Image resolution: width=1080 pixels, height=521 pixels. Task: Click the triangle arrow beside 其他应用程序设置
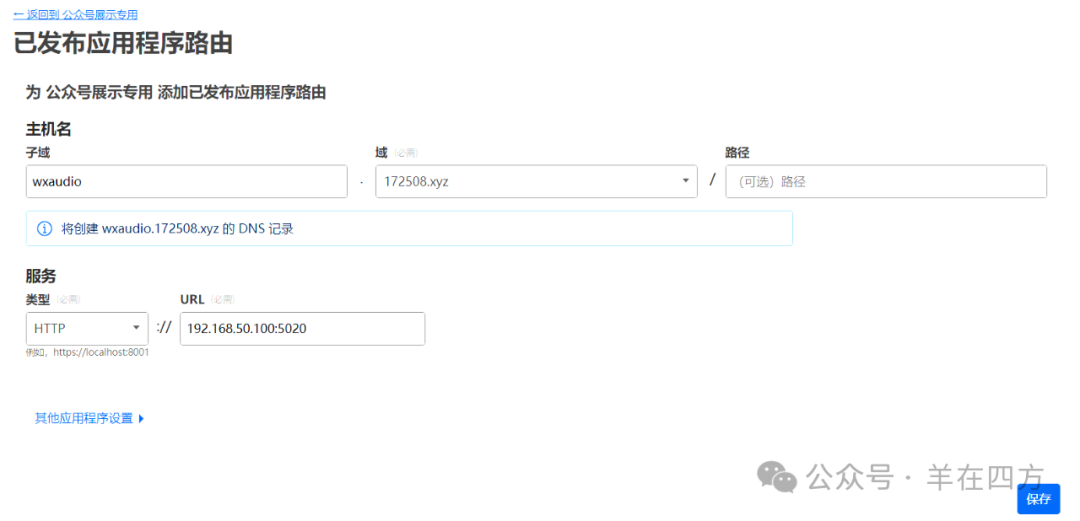pos(141,419)
